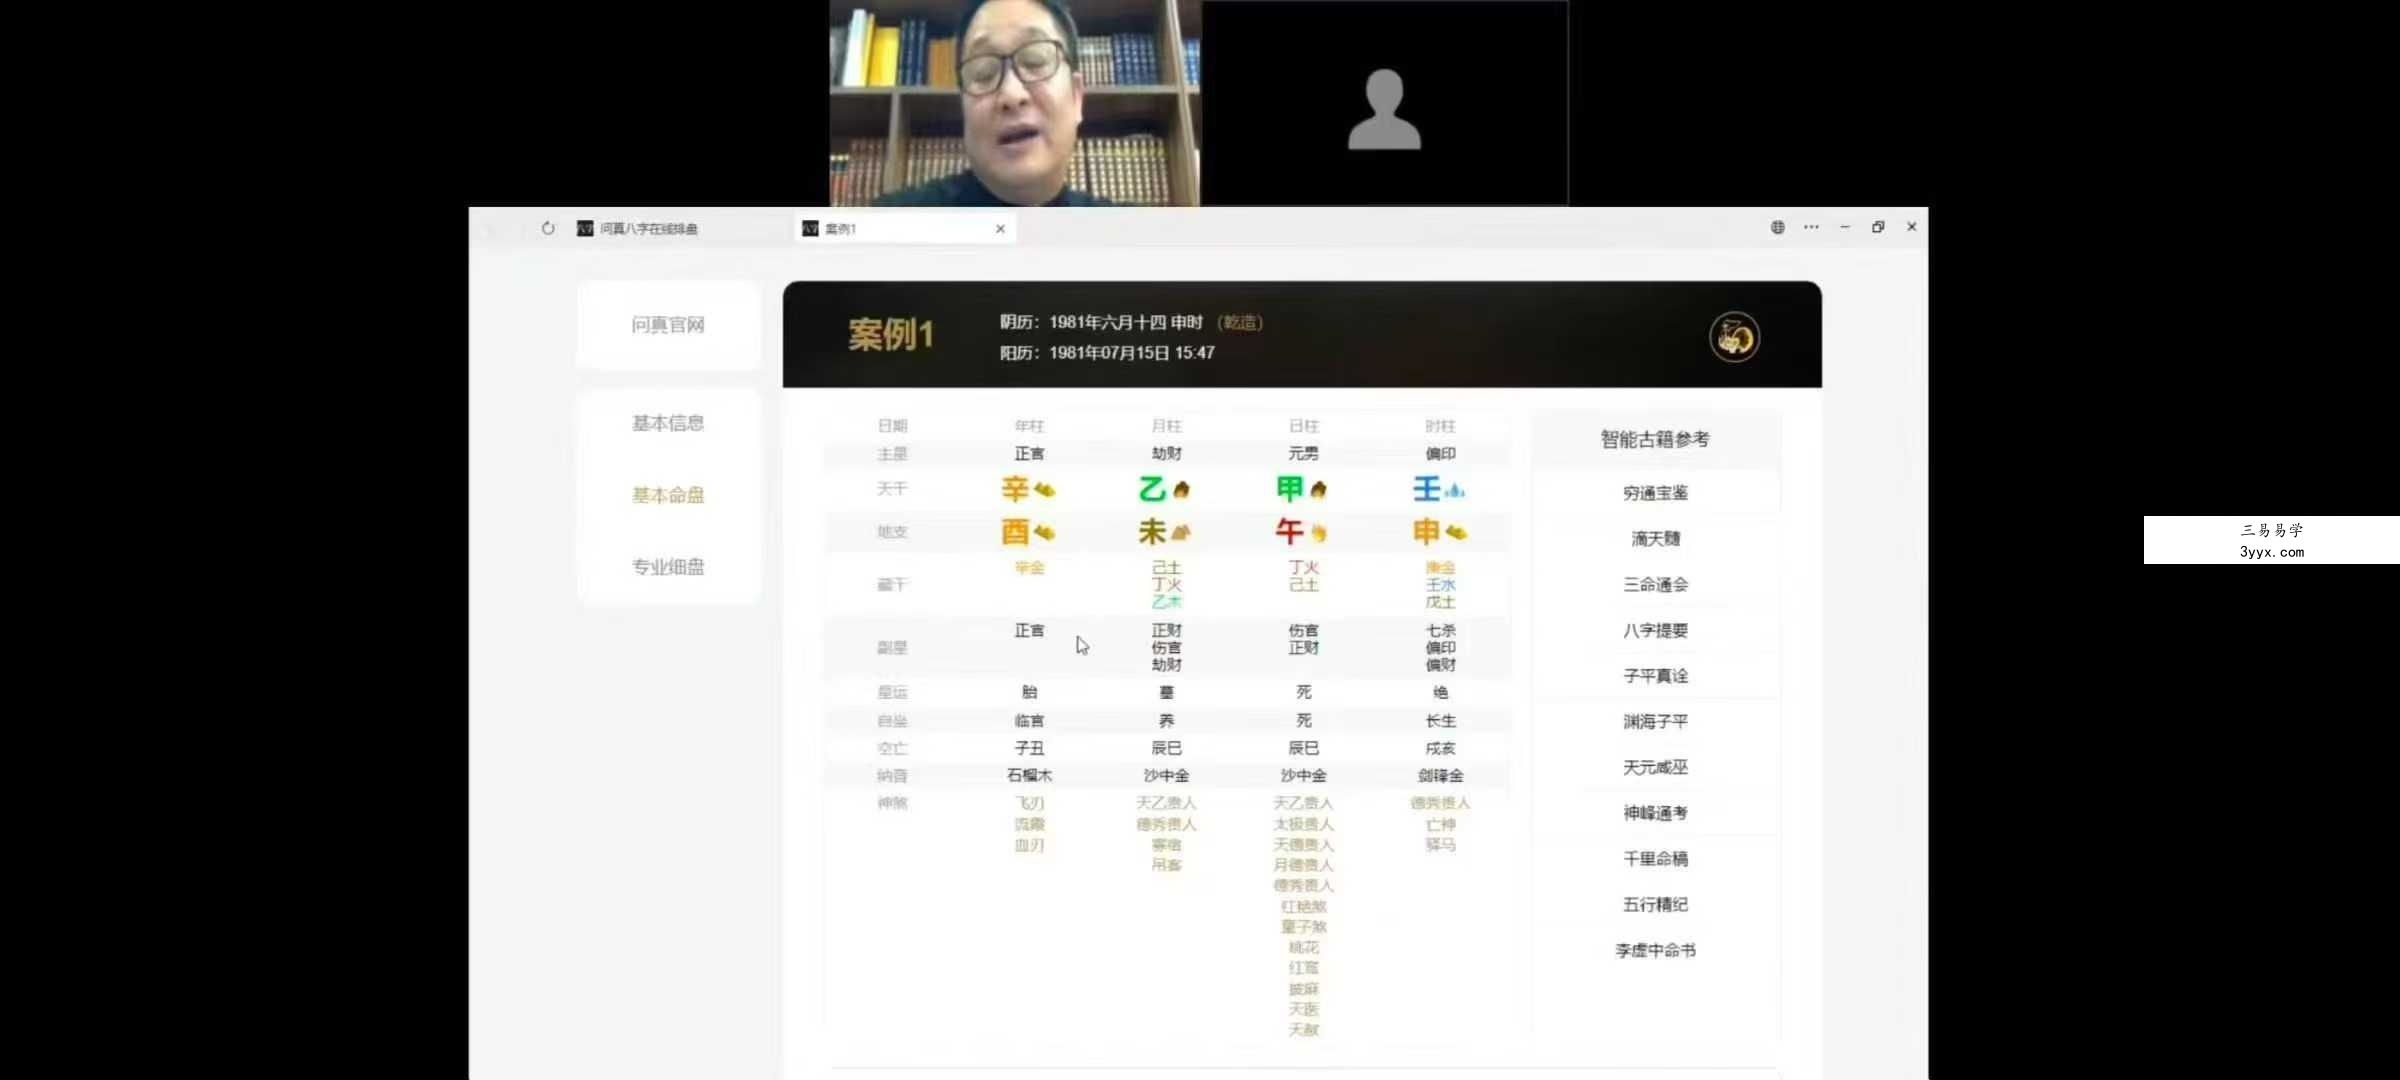Click 驿马 under the hour pillar

[1440, 845]
